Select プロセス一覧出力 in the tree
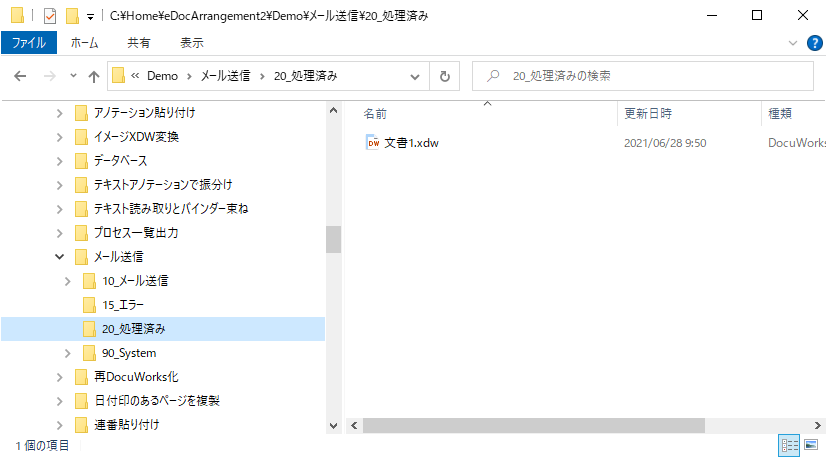Image resolution: width=827 pixels, height=458 pixels. (136, 233)
